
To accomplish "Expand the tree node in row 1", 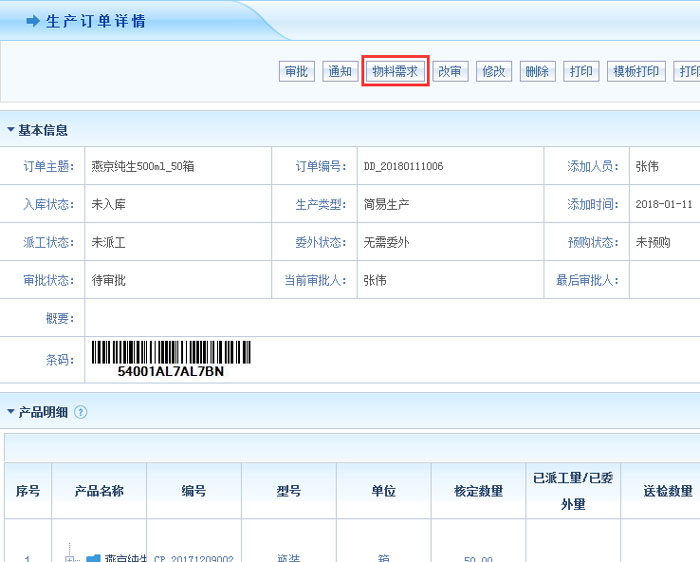I will (70, 559).
